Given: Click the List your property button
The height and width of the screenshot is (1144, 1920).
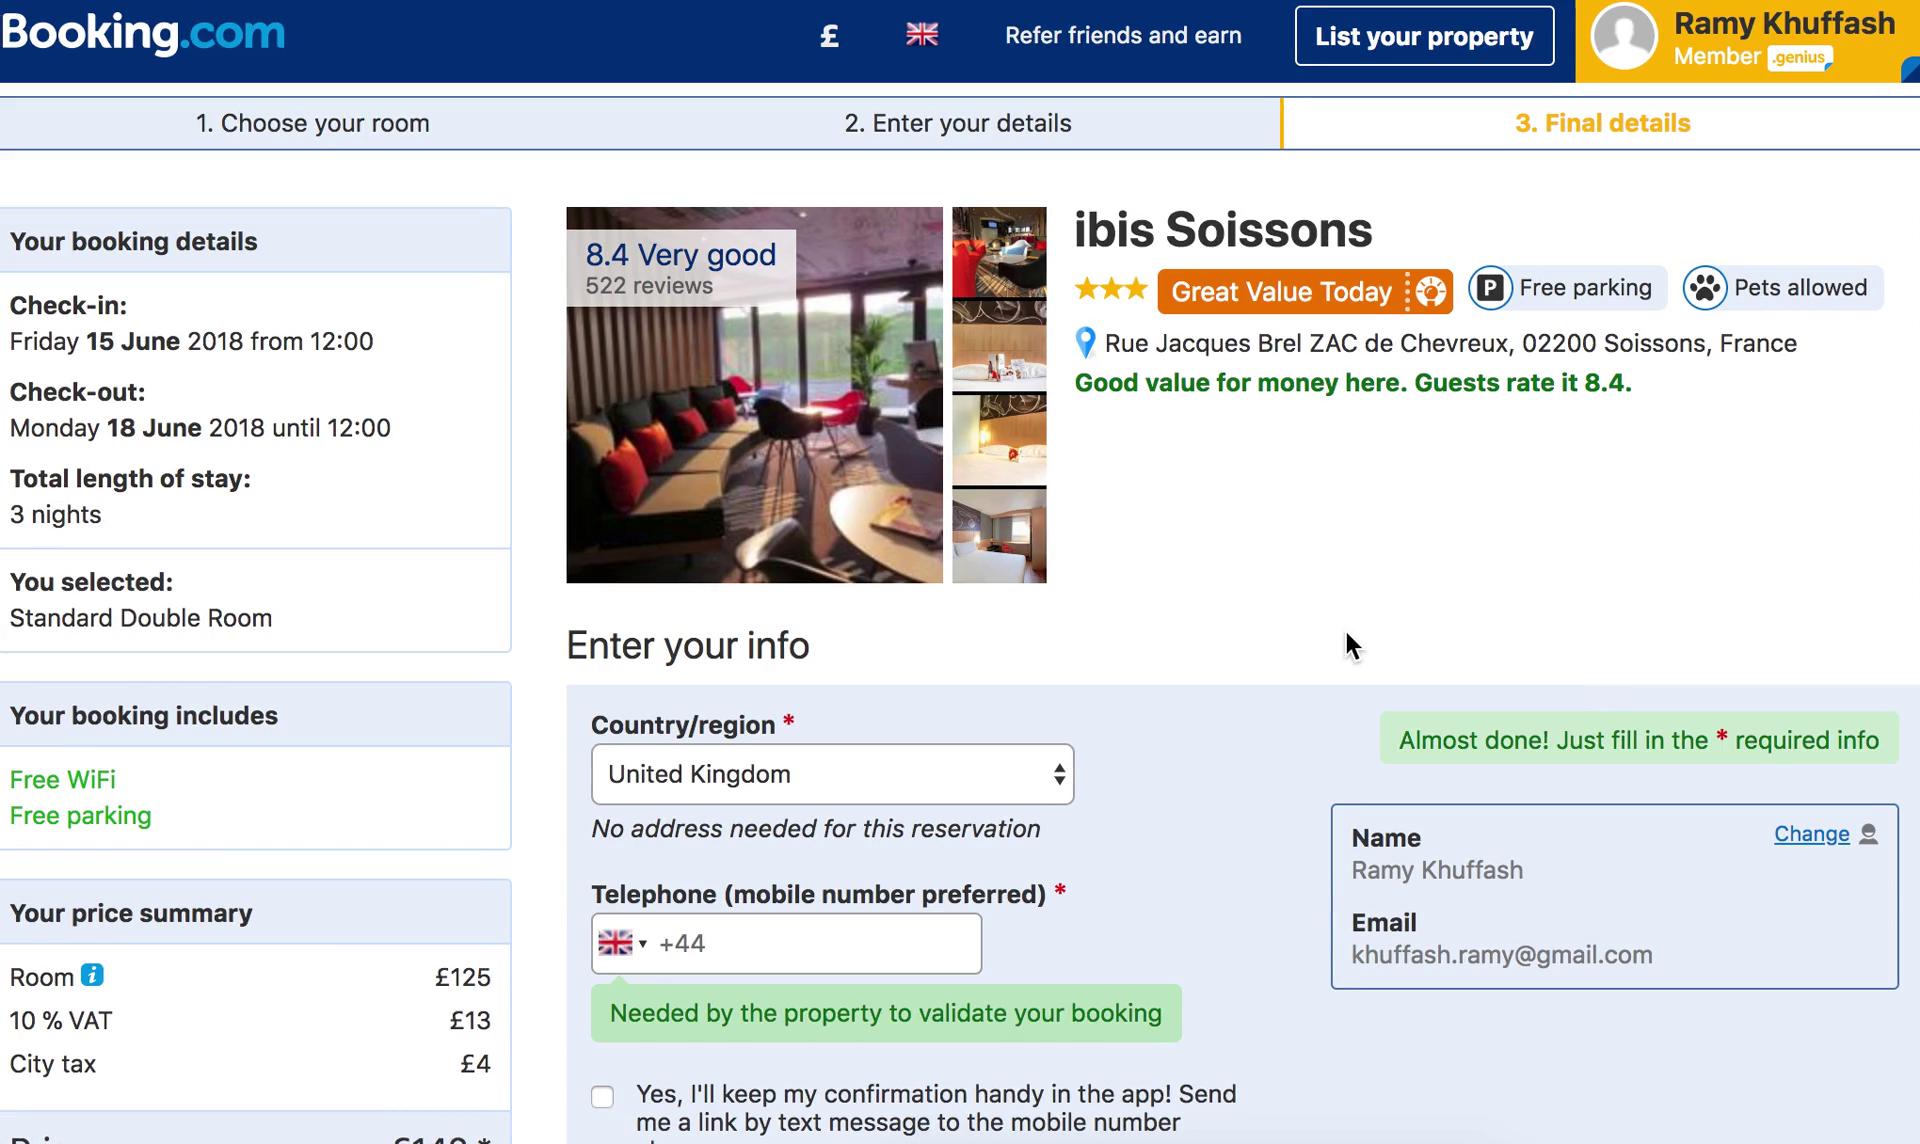Looking at the screenshot, I should coord(1426,37).
